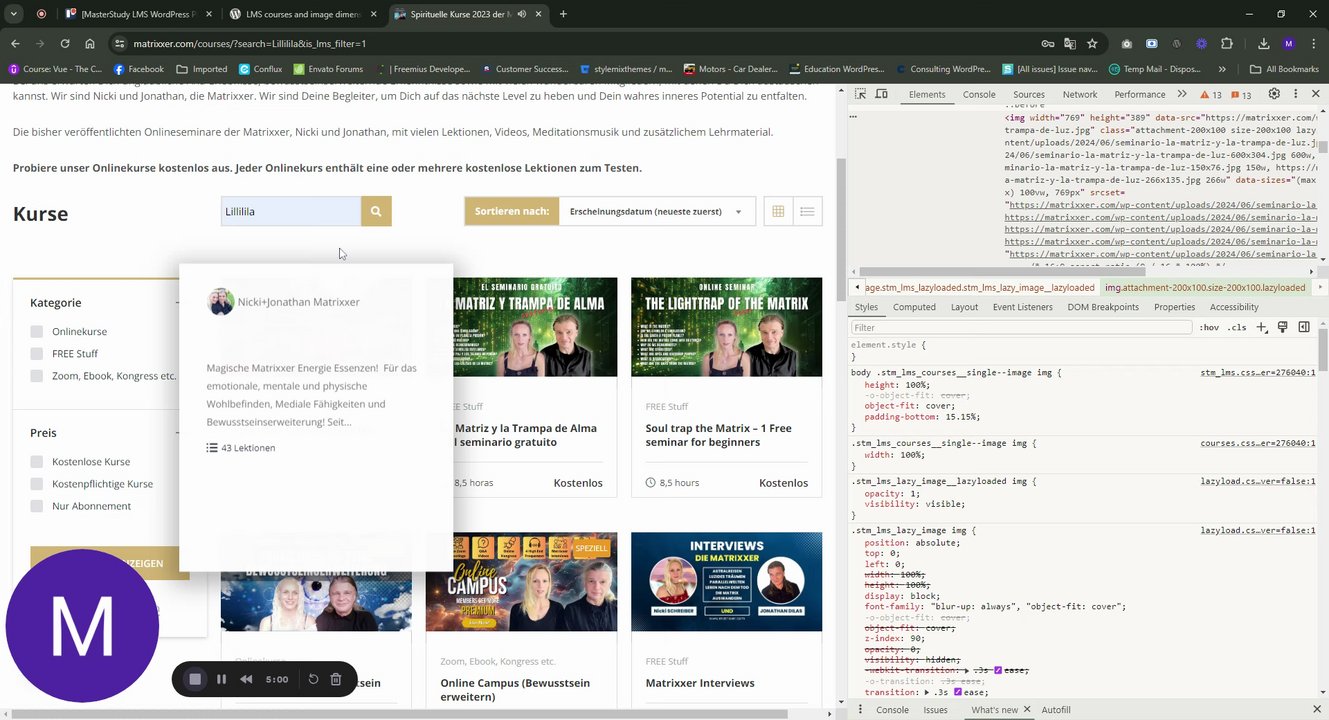This screenshot has height=720, width=1329.
Task: Toggle the rendering emulations paintbrush icon
Action: tap(1283, 327)
